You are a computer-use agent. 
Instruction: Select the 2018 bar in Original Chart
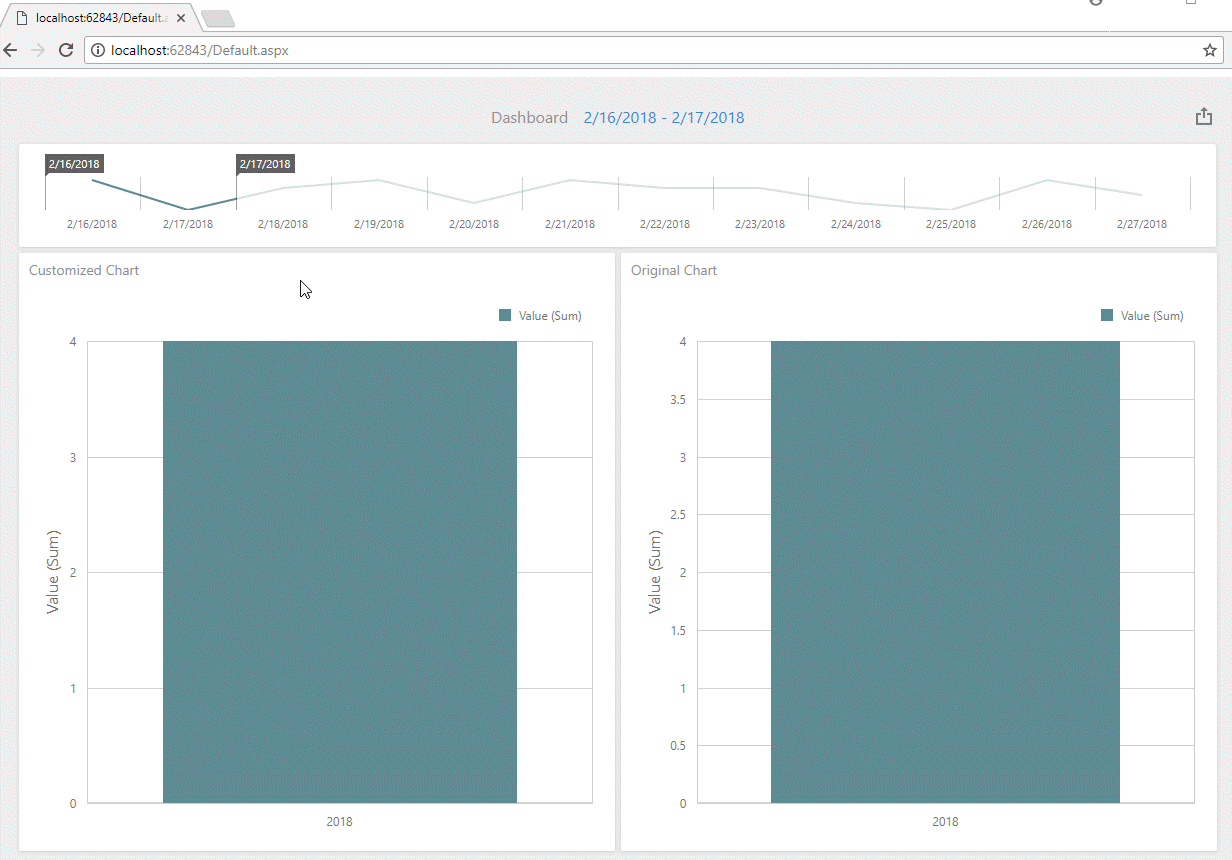pyautogui.click(x=945, y=572)
